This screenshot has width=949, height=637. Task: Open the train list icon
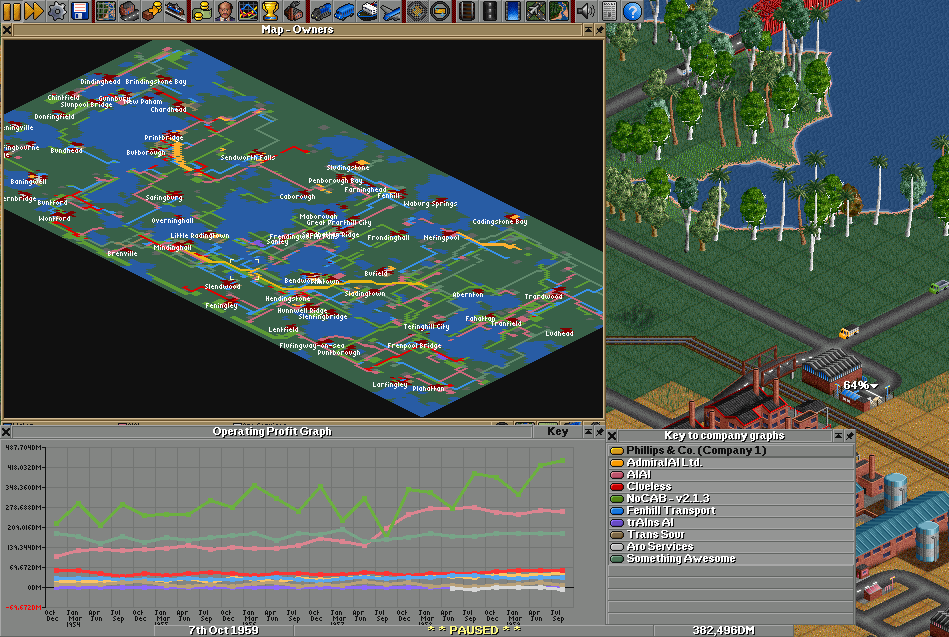(x=320, y=11)
